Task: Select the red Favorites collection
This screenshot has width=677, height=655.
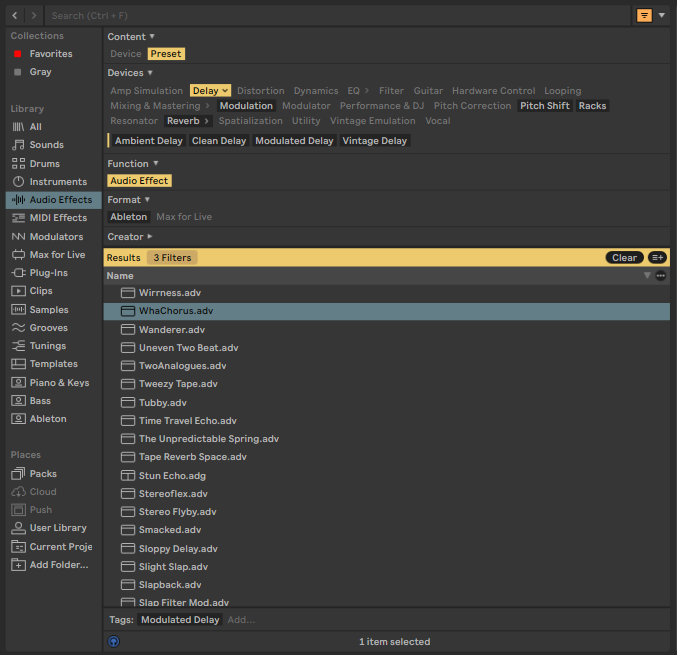Action: click(51, 54)
